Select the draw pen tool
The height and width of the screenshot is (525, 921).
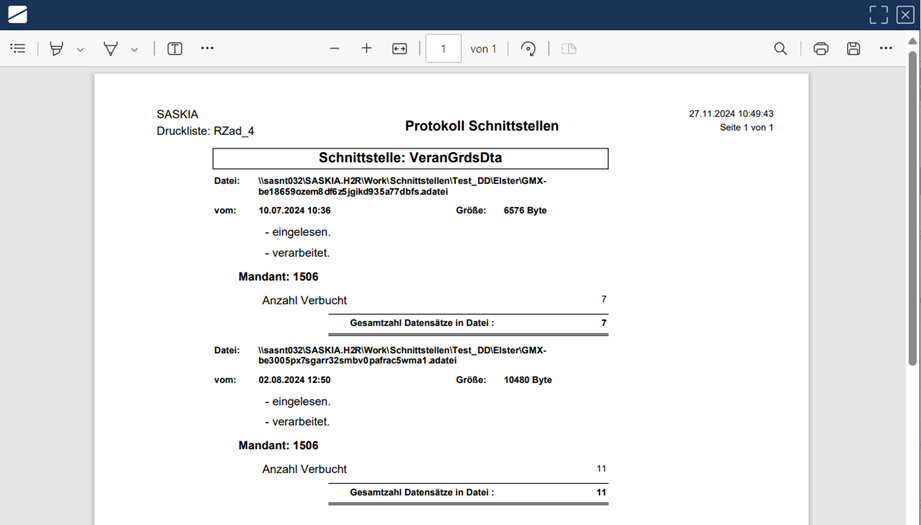point(111,48)
